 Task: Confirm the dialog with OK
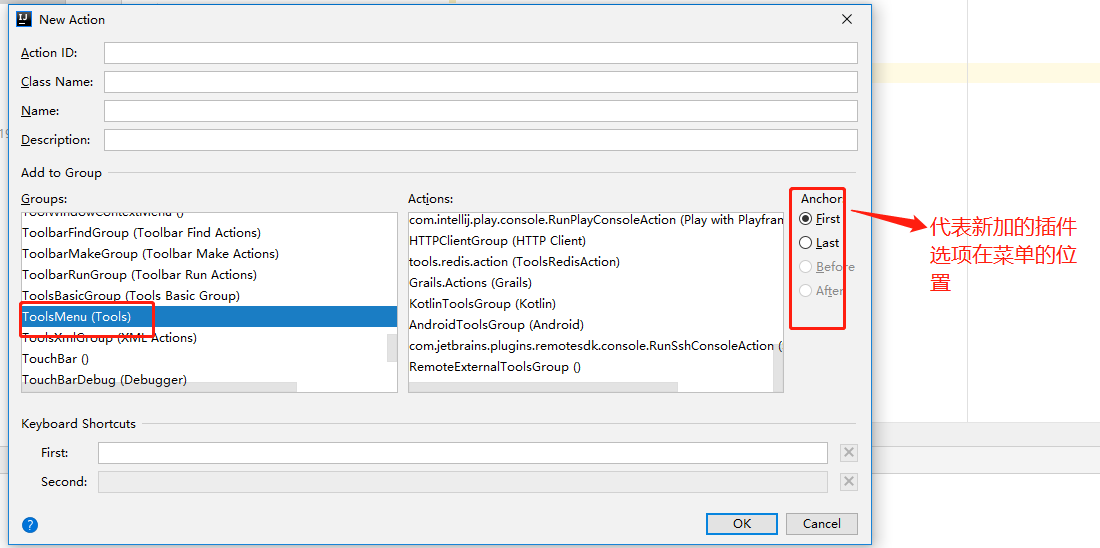pos(742,523)
